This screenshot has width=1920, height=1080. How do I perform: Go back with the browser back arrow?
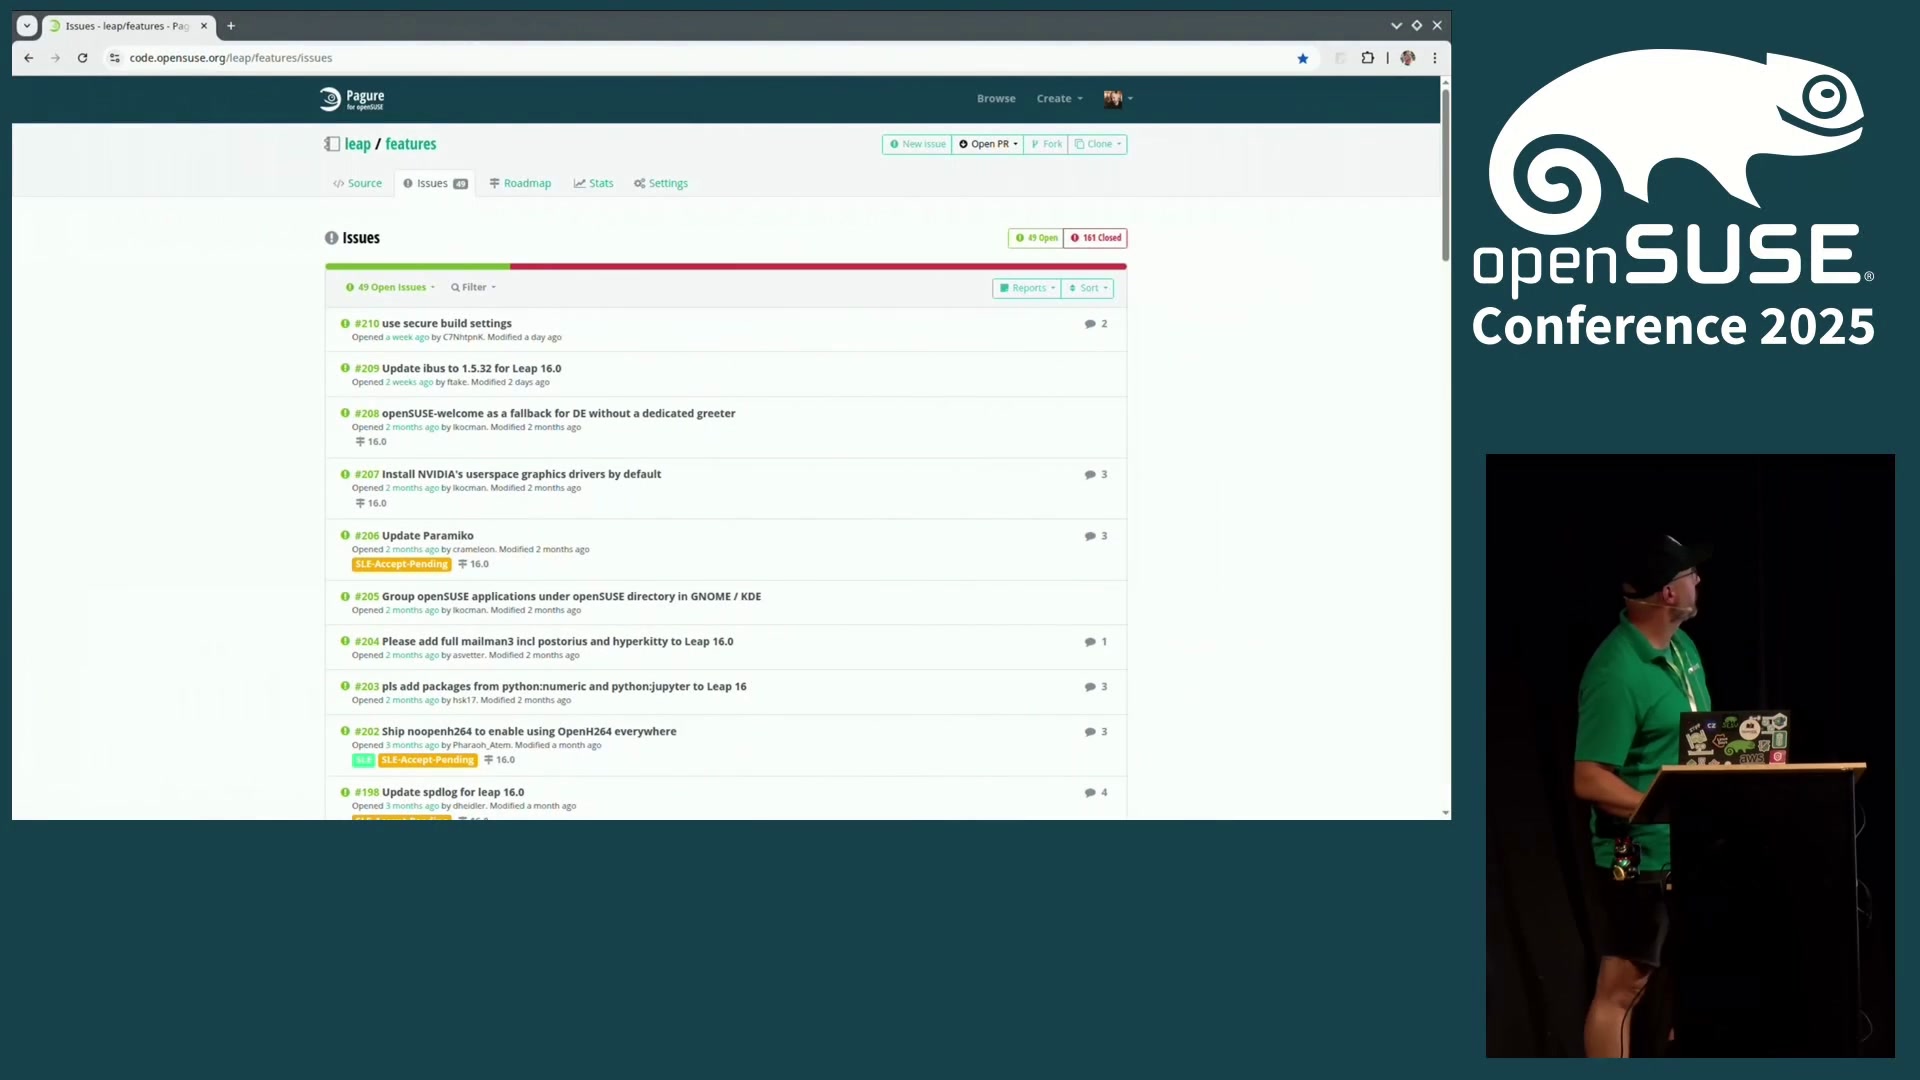(x=29, y=58)
